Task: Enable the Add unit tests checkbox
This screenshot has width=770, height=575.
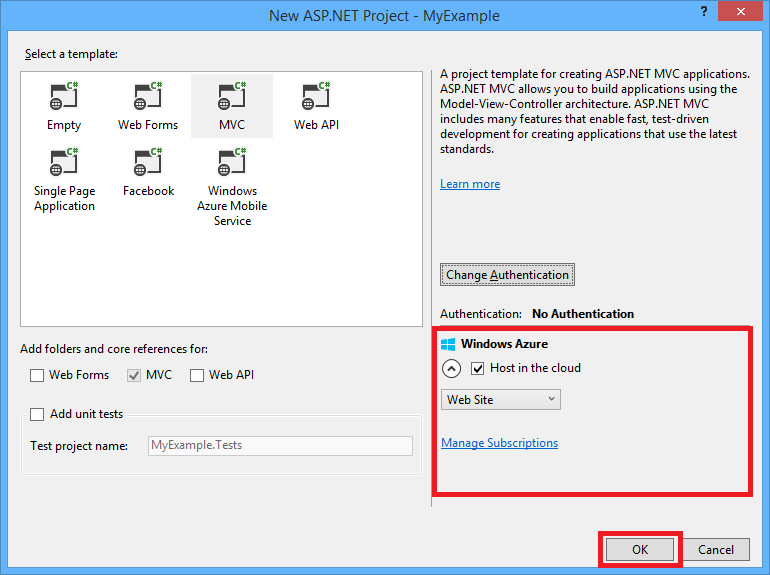Action: click(x=37, y=414)
